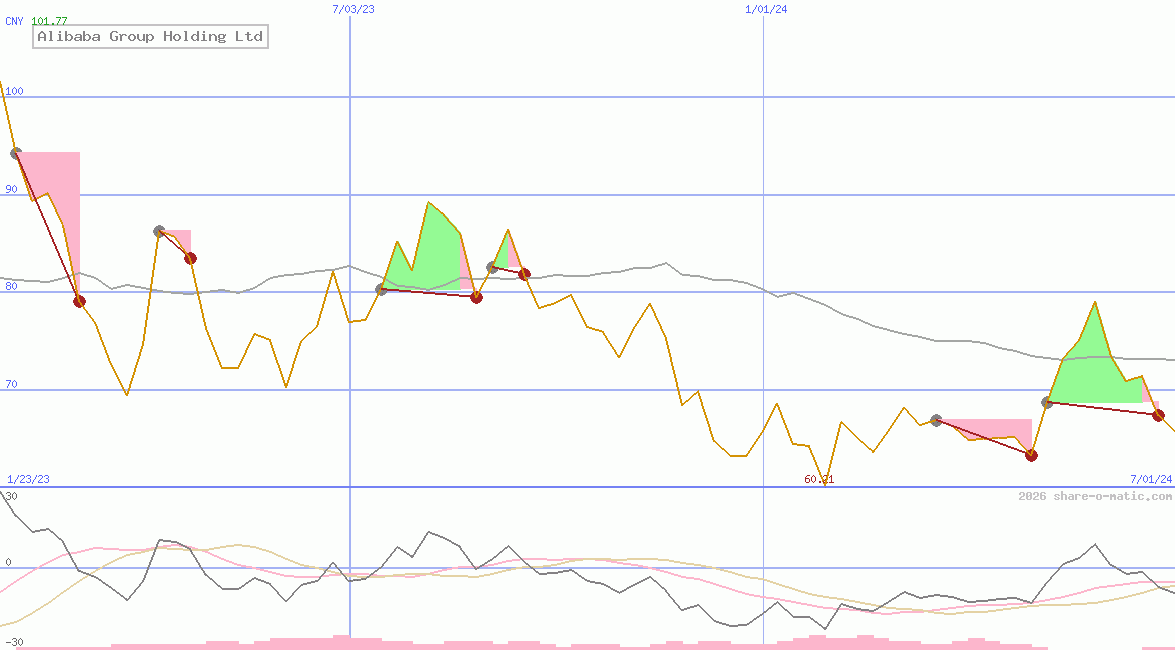Viewport: 1175px width, 650px height.
Task: Select the Alibaba Group Holding Ltd title tab
Action: 150,36
